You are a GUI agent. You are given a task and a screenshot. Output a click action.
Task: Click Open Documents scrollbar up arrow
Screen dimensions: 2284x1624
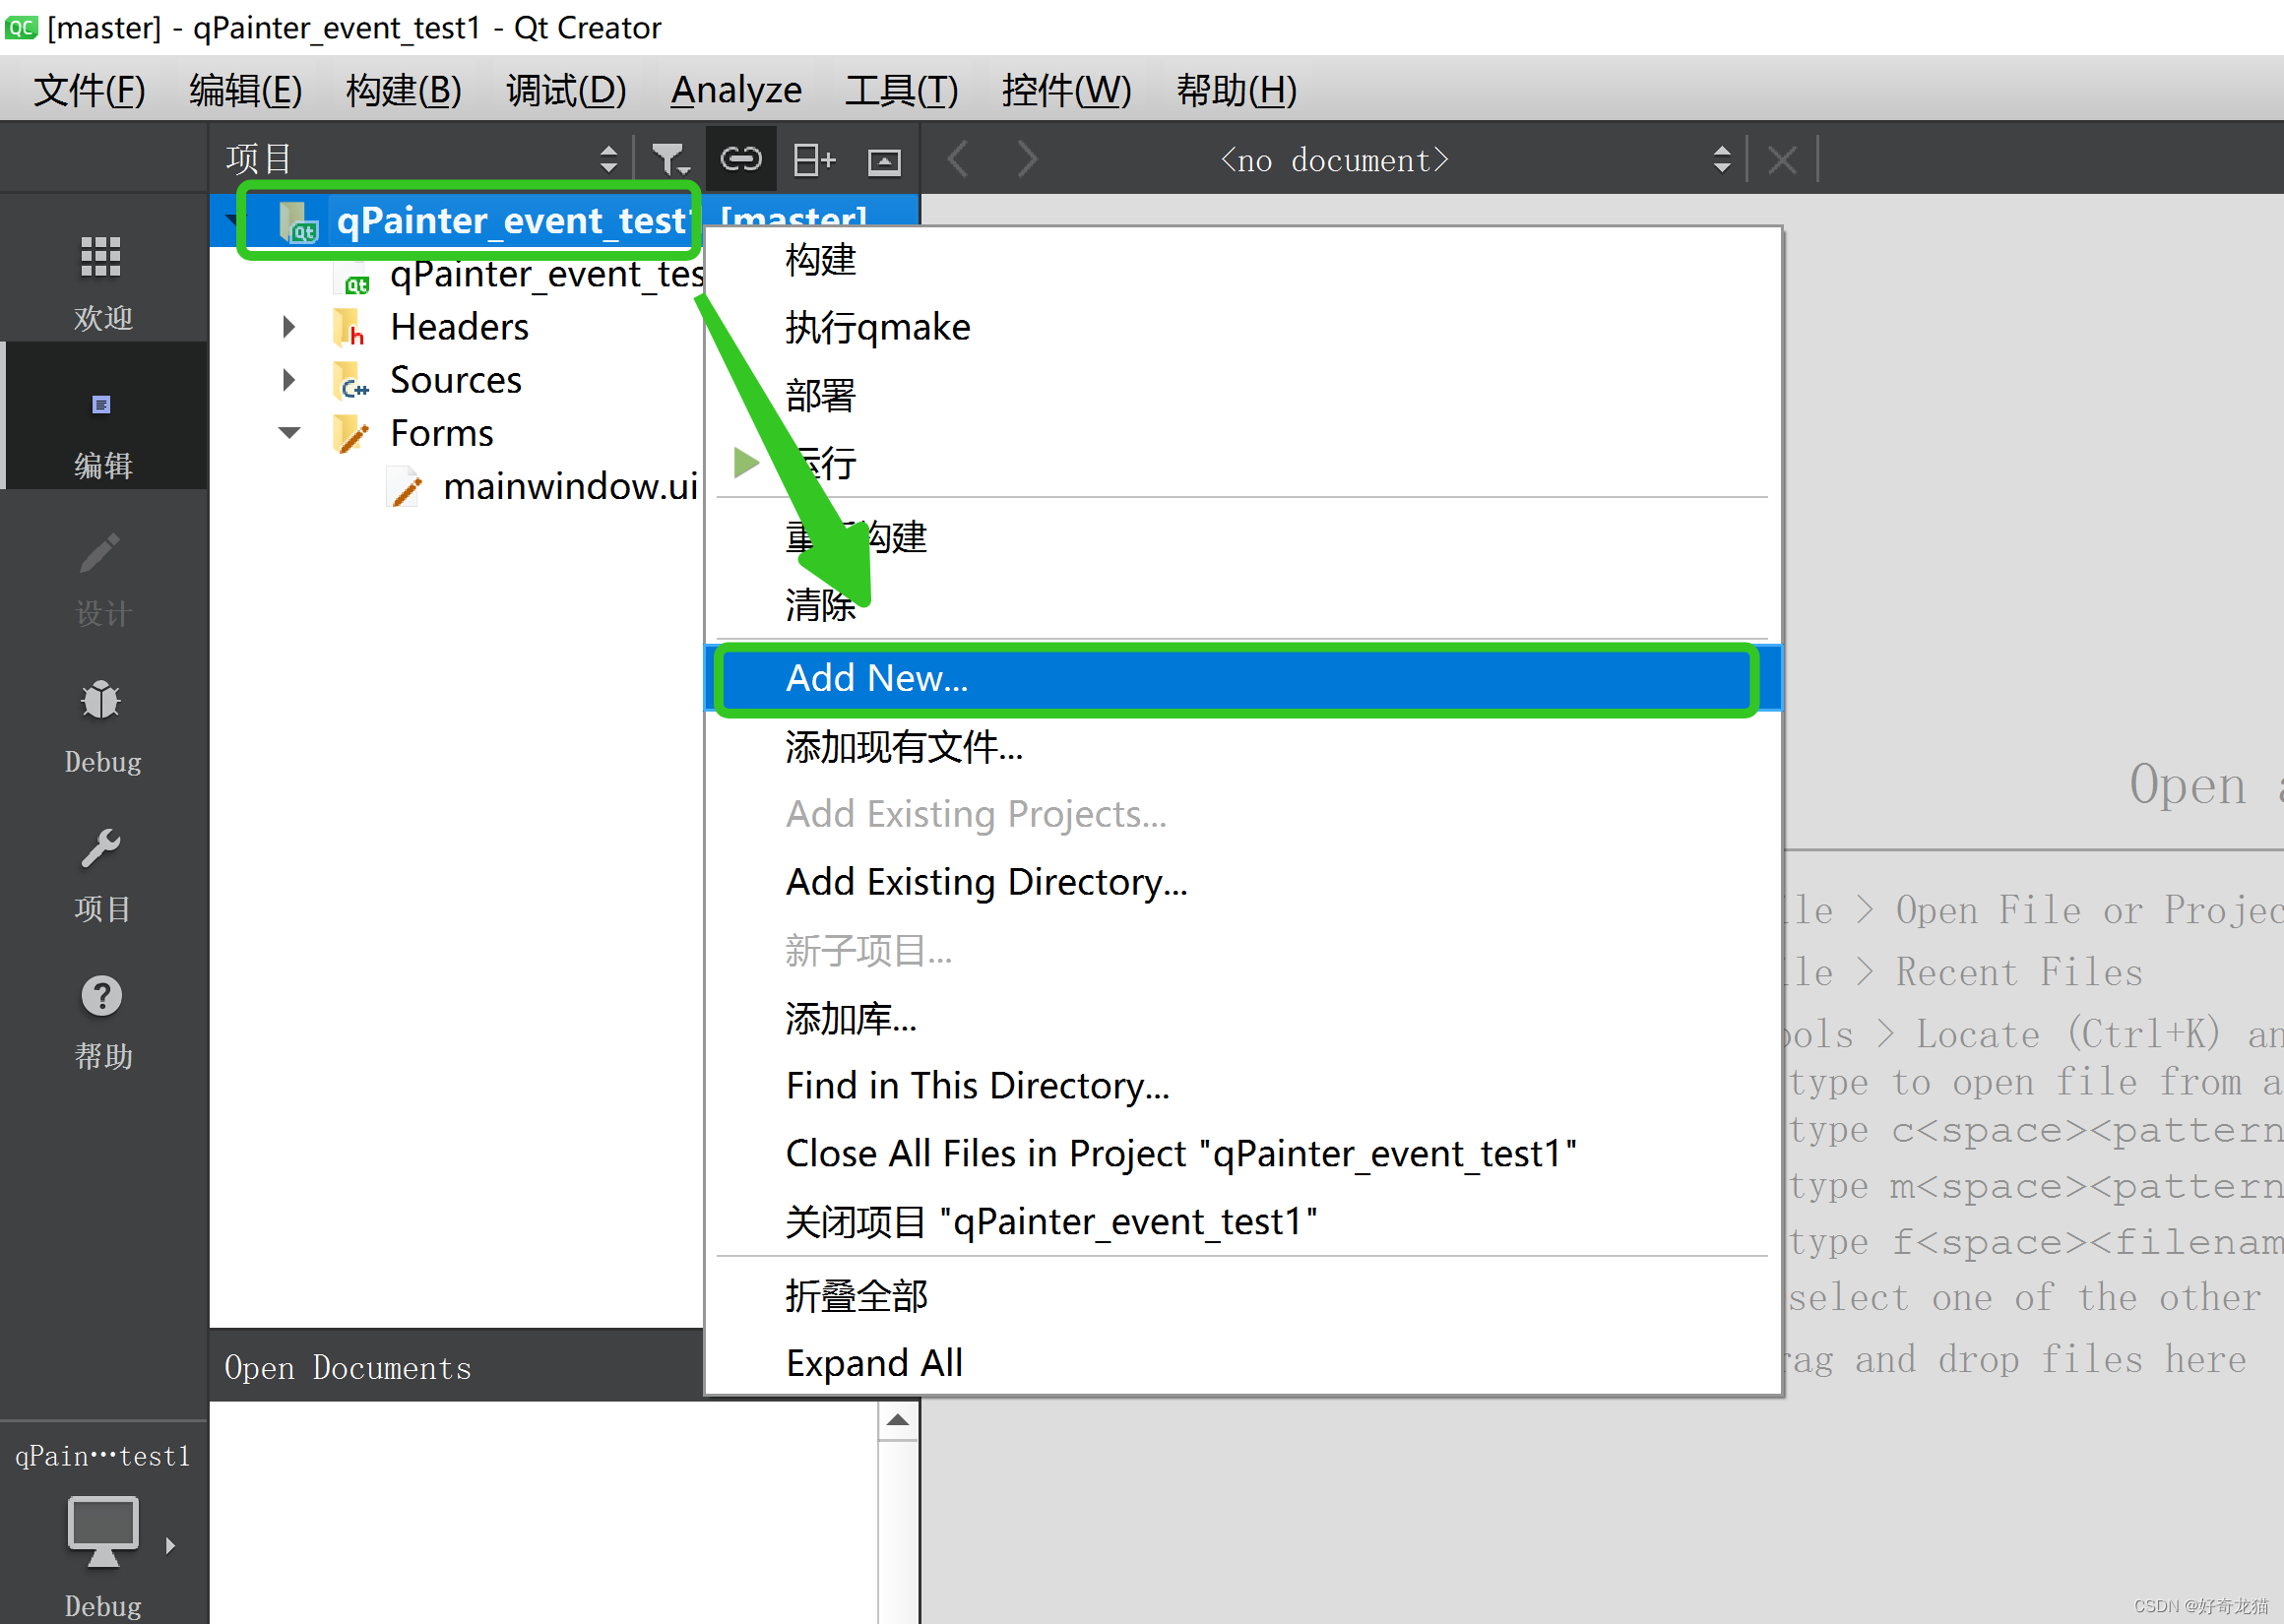[897, 1420]
